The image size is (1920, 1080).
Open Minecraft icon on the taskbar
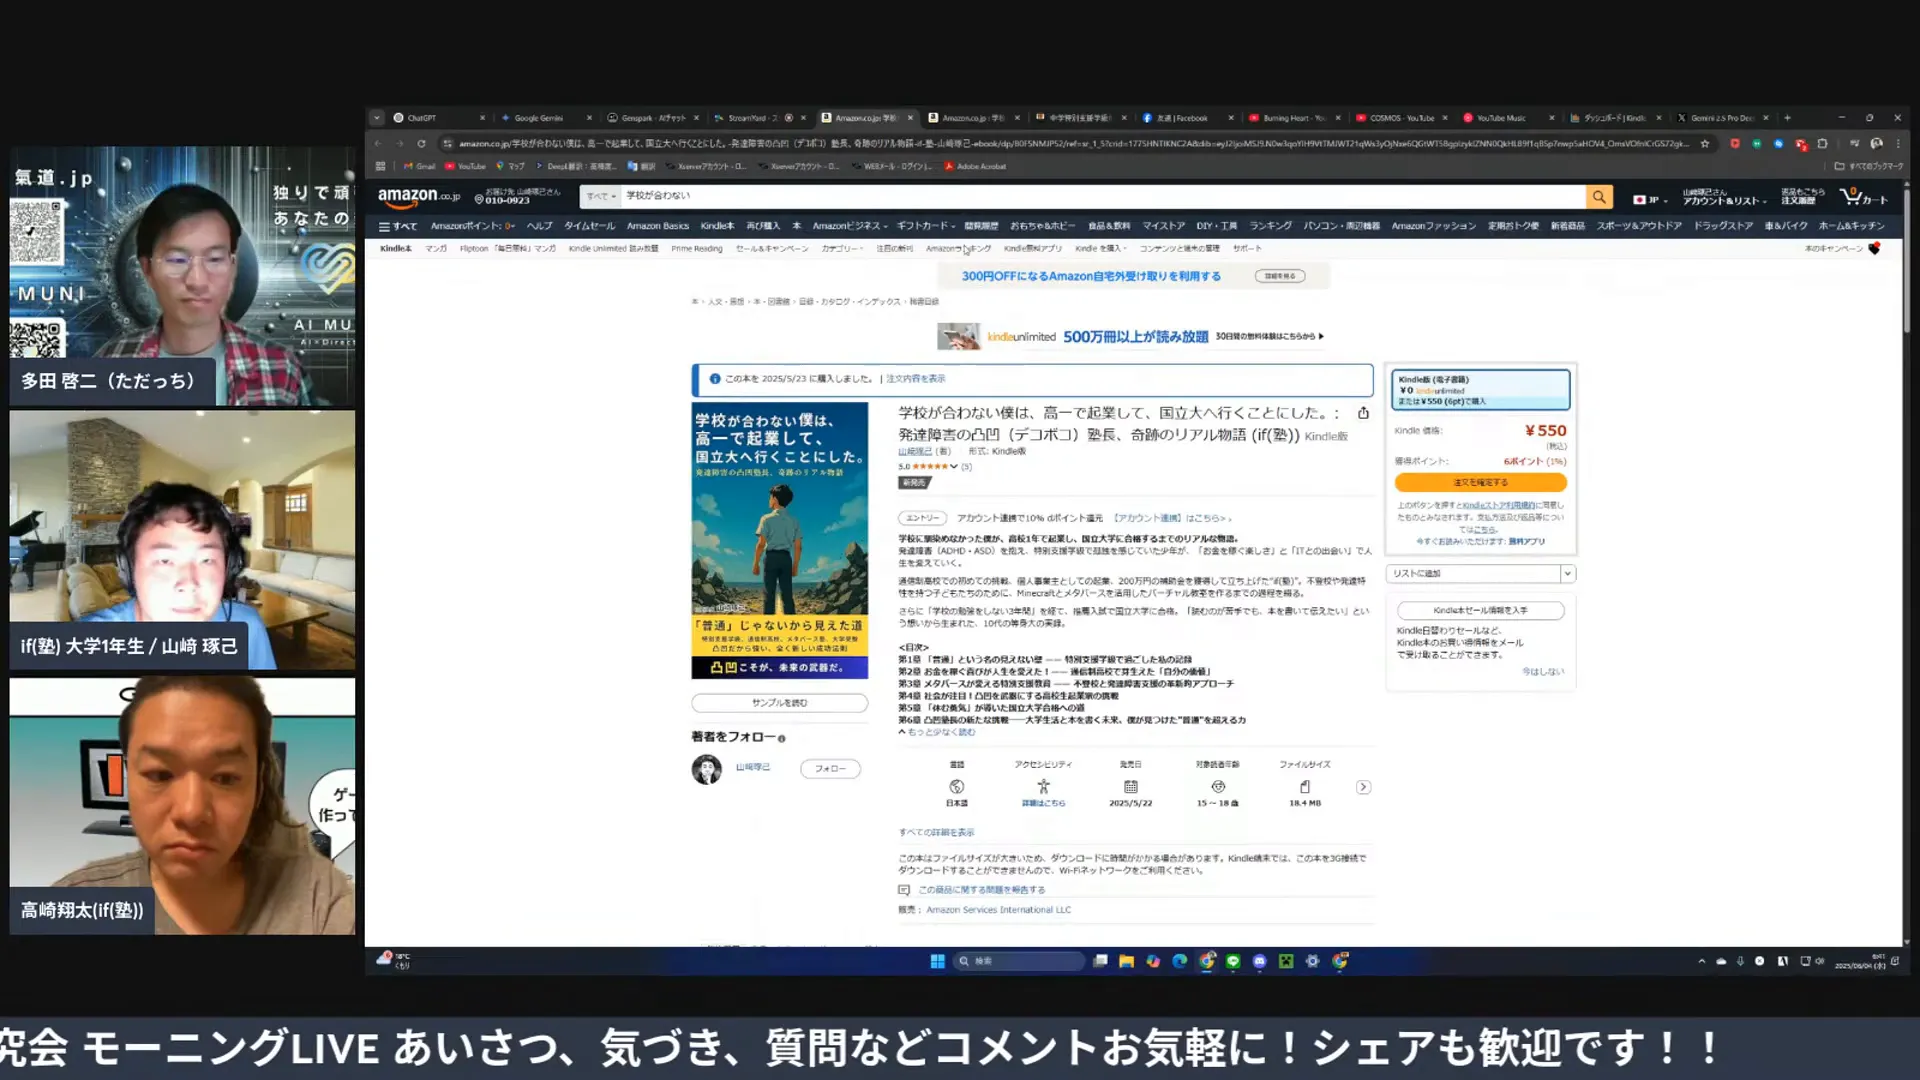click(x=1286, y=961)
